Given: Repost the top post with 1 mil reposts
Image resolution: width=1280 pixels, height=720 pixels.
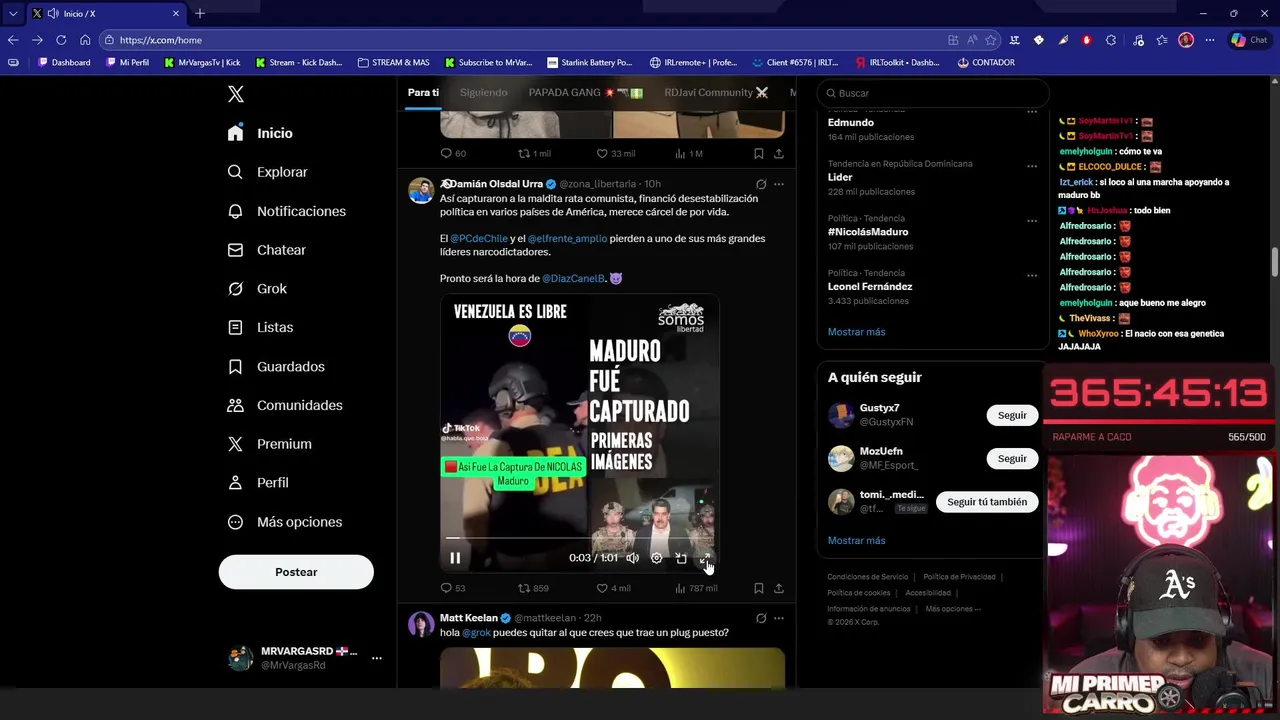Looking at the screenshot, I should coord(534,153).
